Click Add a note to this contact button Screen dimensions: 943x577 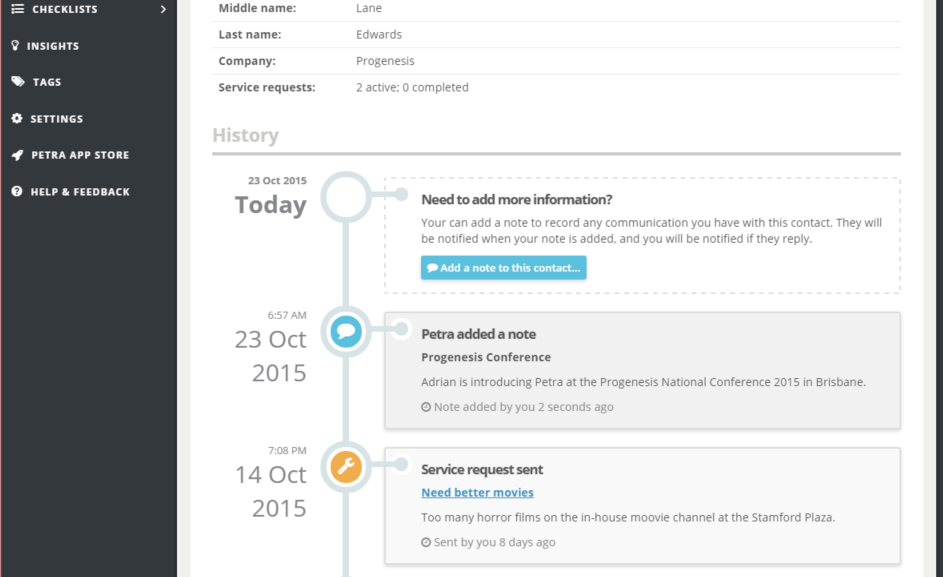503,268
